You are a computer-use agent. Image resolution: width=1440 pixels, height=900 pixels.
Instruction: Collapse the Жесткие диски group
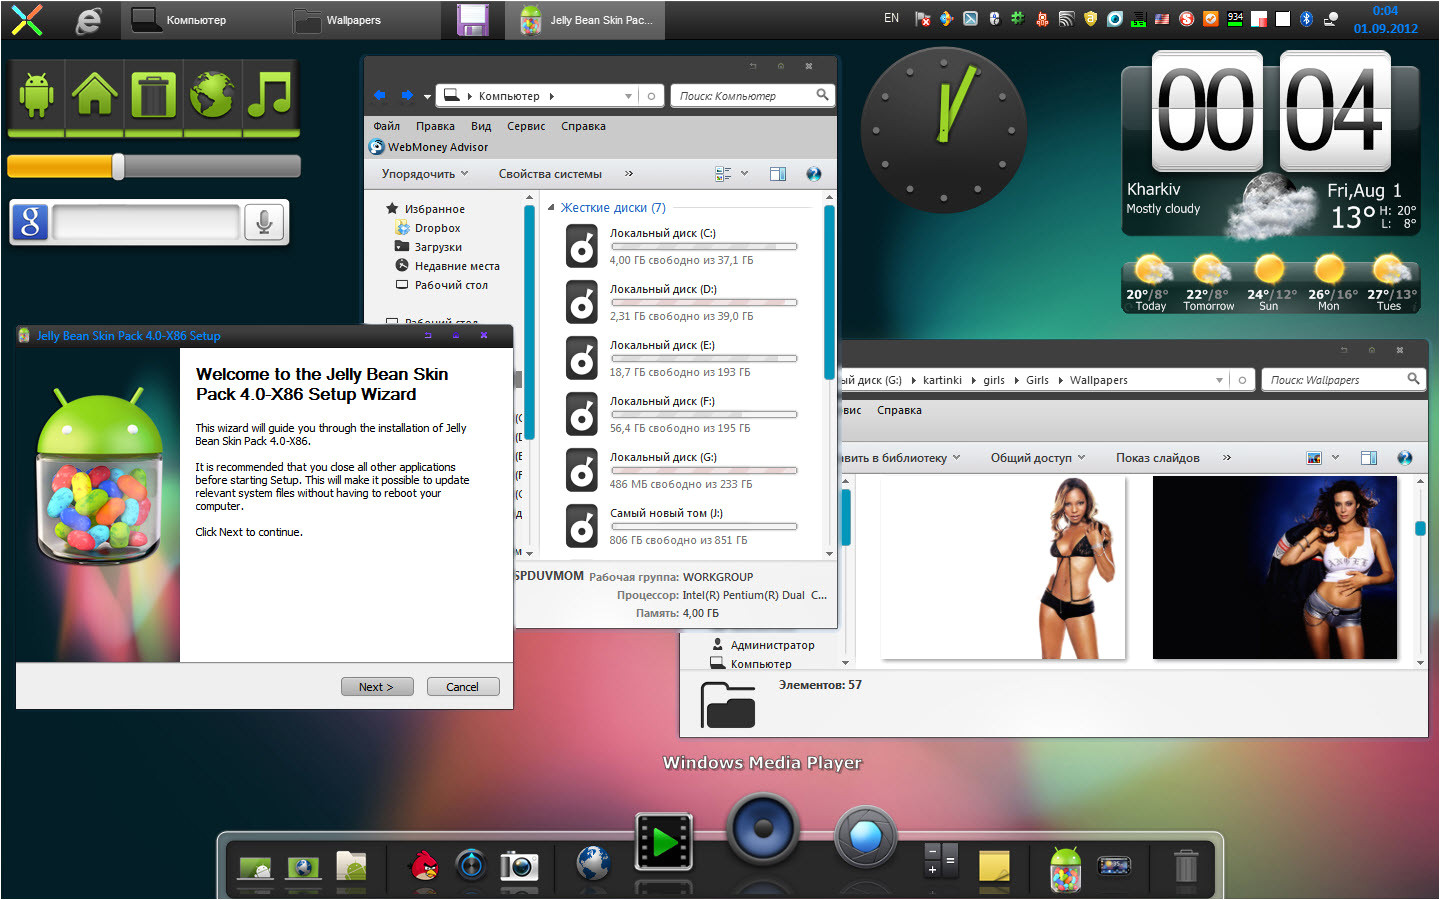point(551,208)
